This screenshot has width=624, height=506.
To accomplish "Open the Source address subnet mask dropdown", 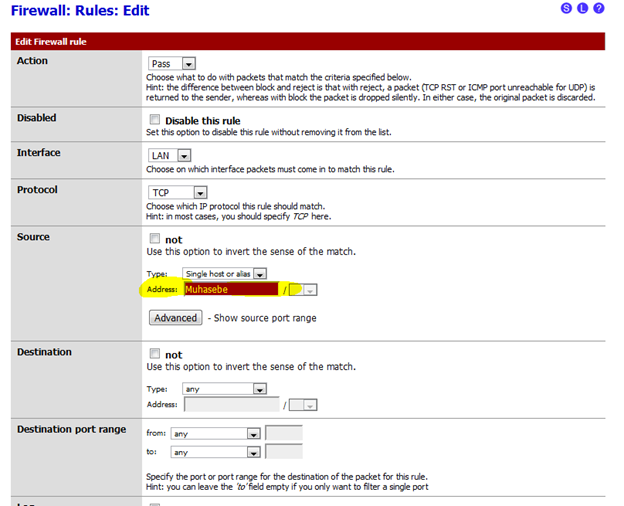I will coord(303,290).
